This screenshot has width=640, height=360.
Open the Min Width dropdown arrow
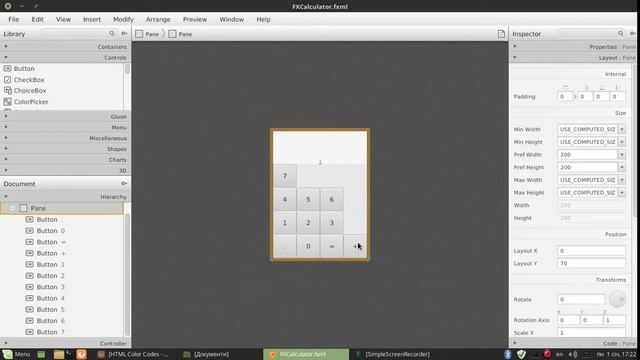point(622,129)
